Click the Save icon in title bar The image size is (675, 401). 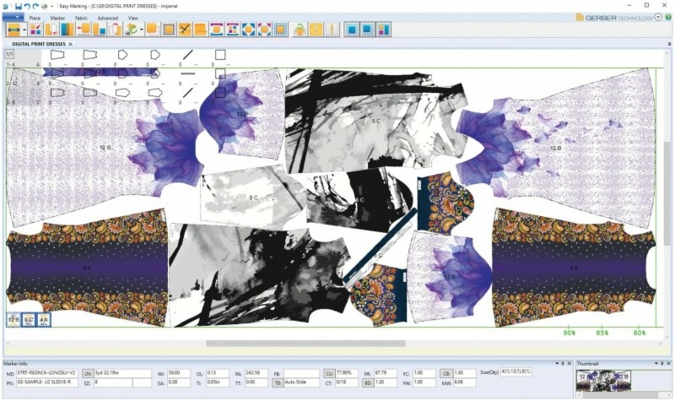tap(18, 6)
